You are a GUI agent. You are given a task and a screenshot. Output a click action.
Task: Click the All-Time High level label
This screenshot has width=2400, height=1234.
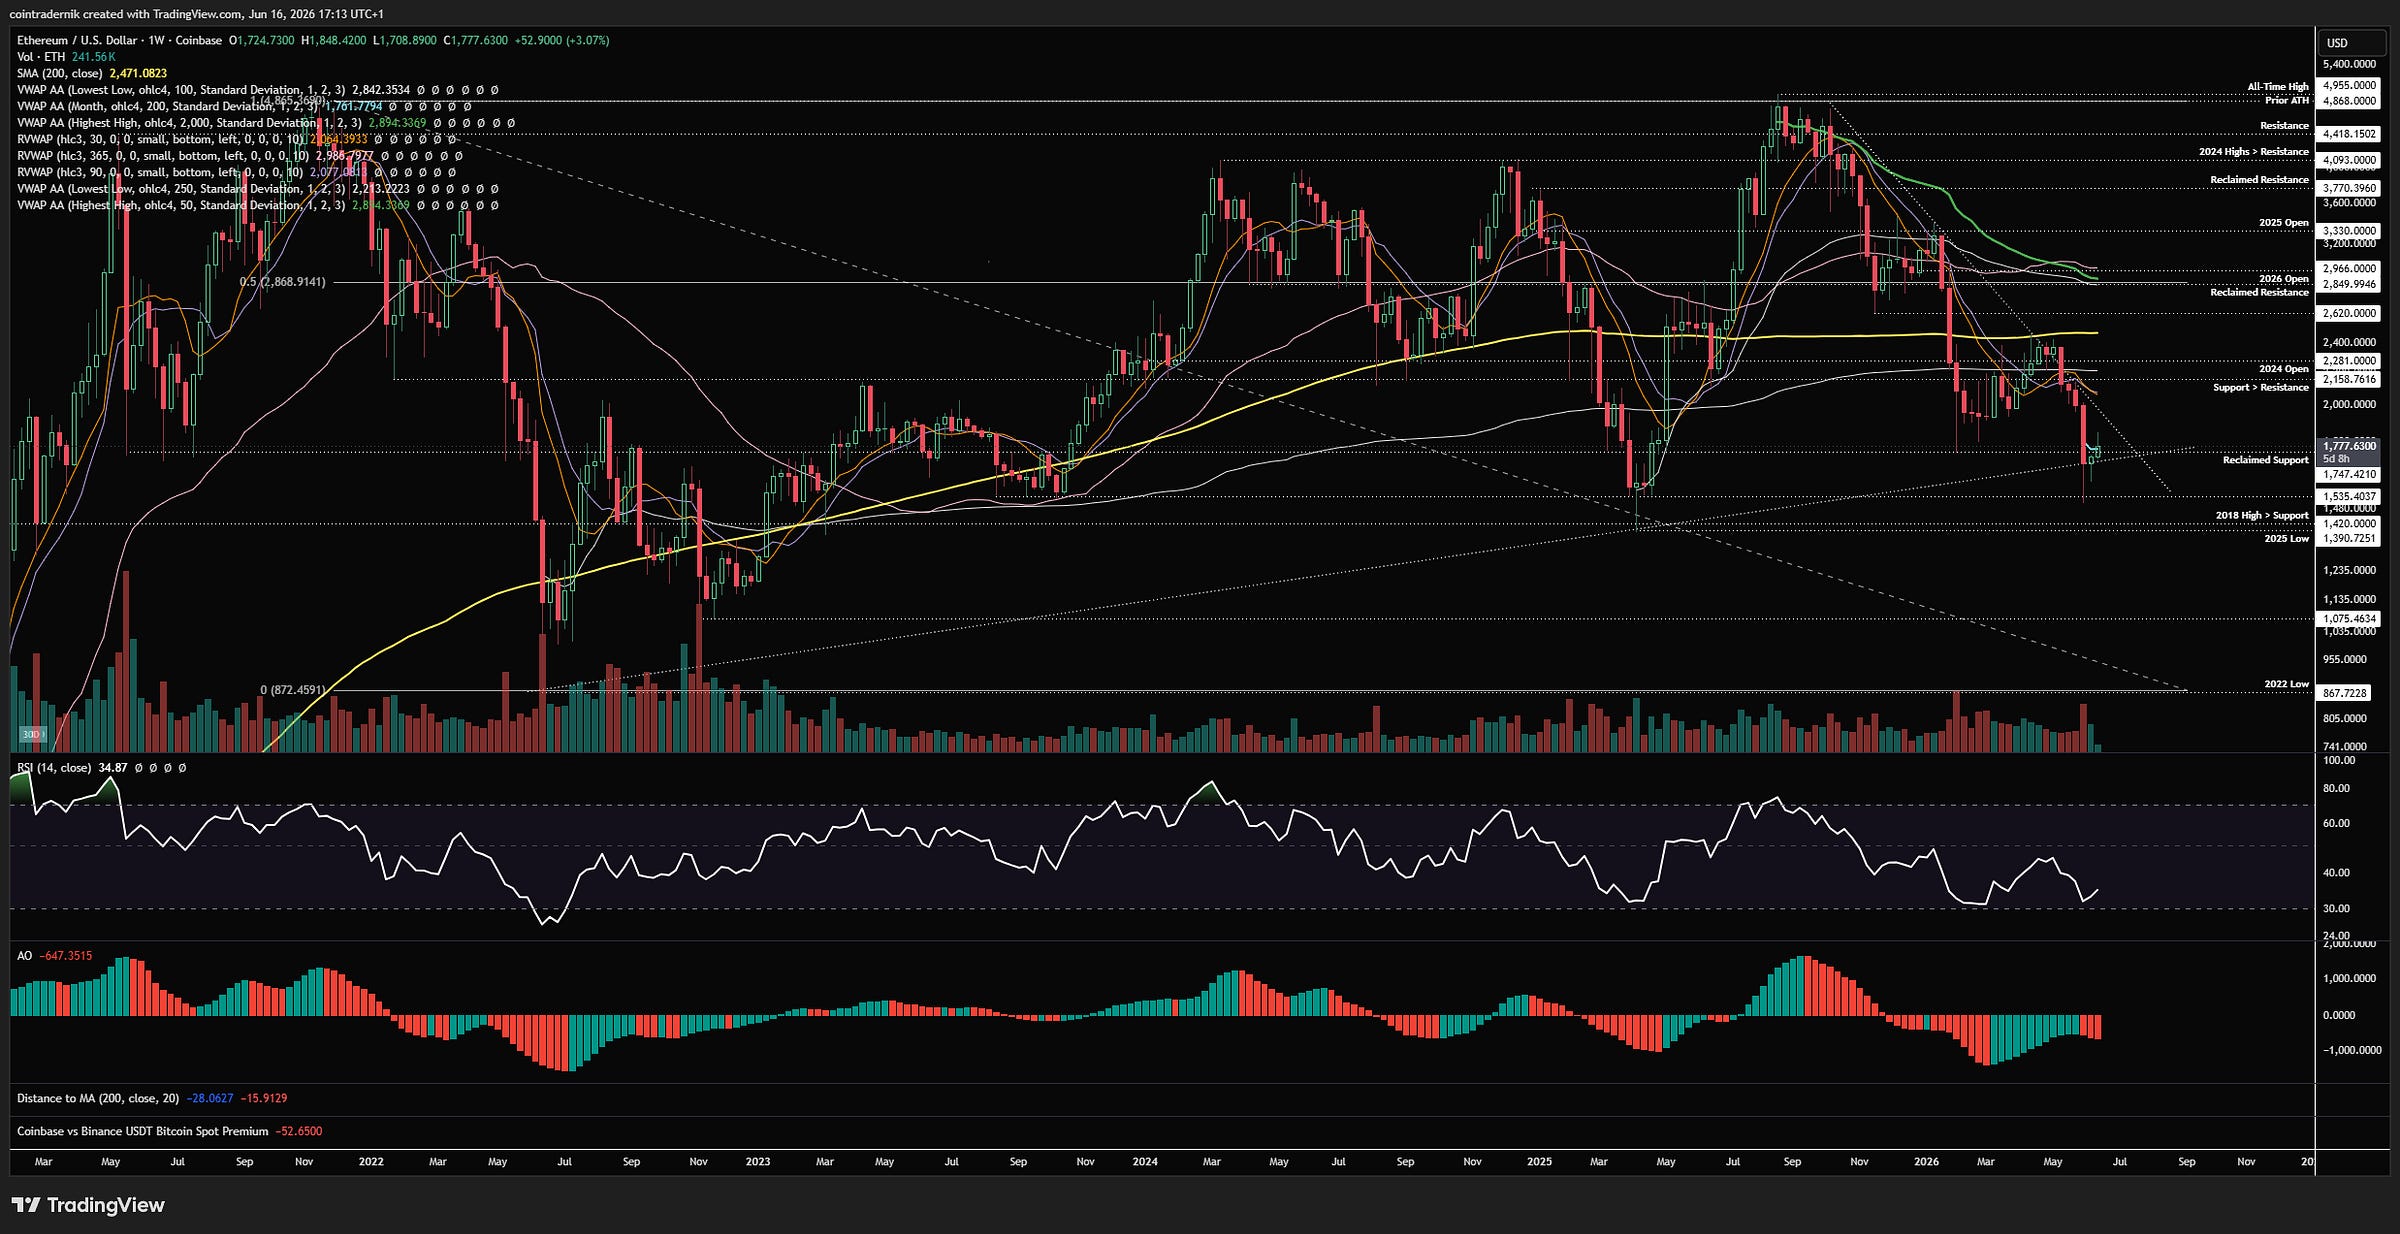click(x=2278, y=87)
